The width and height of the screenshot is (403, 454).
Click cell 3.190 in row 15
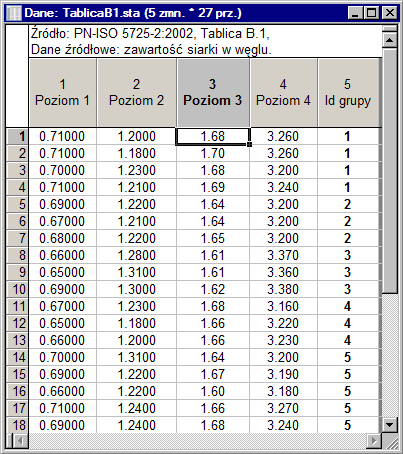tap(283, 374)
